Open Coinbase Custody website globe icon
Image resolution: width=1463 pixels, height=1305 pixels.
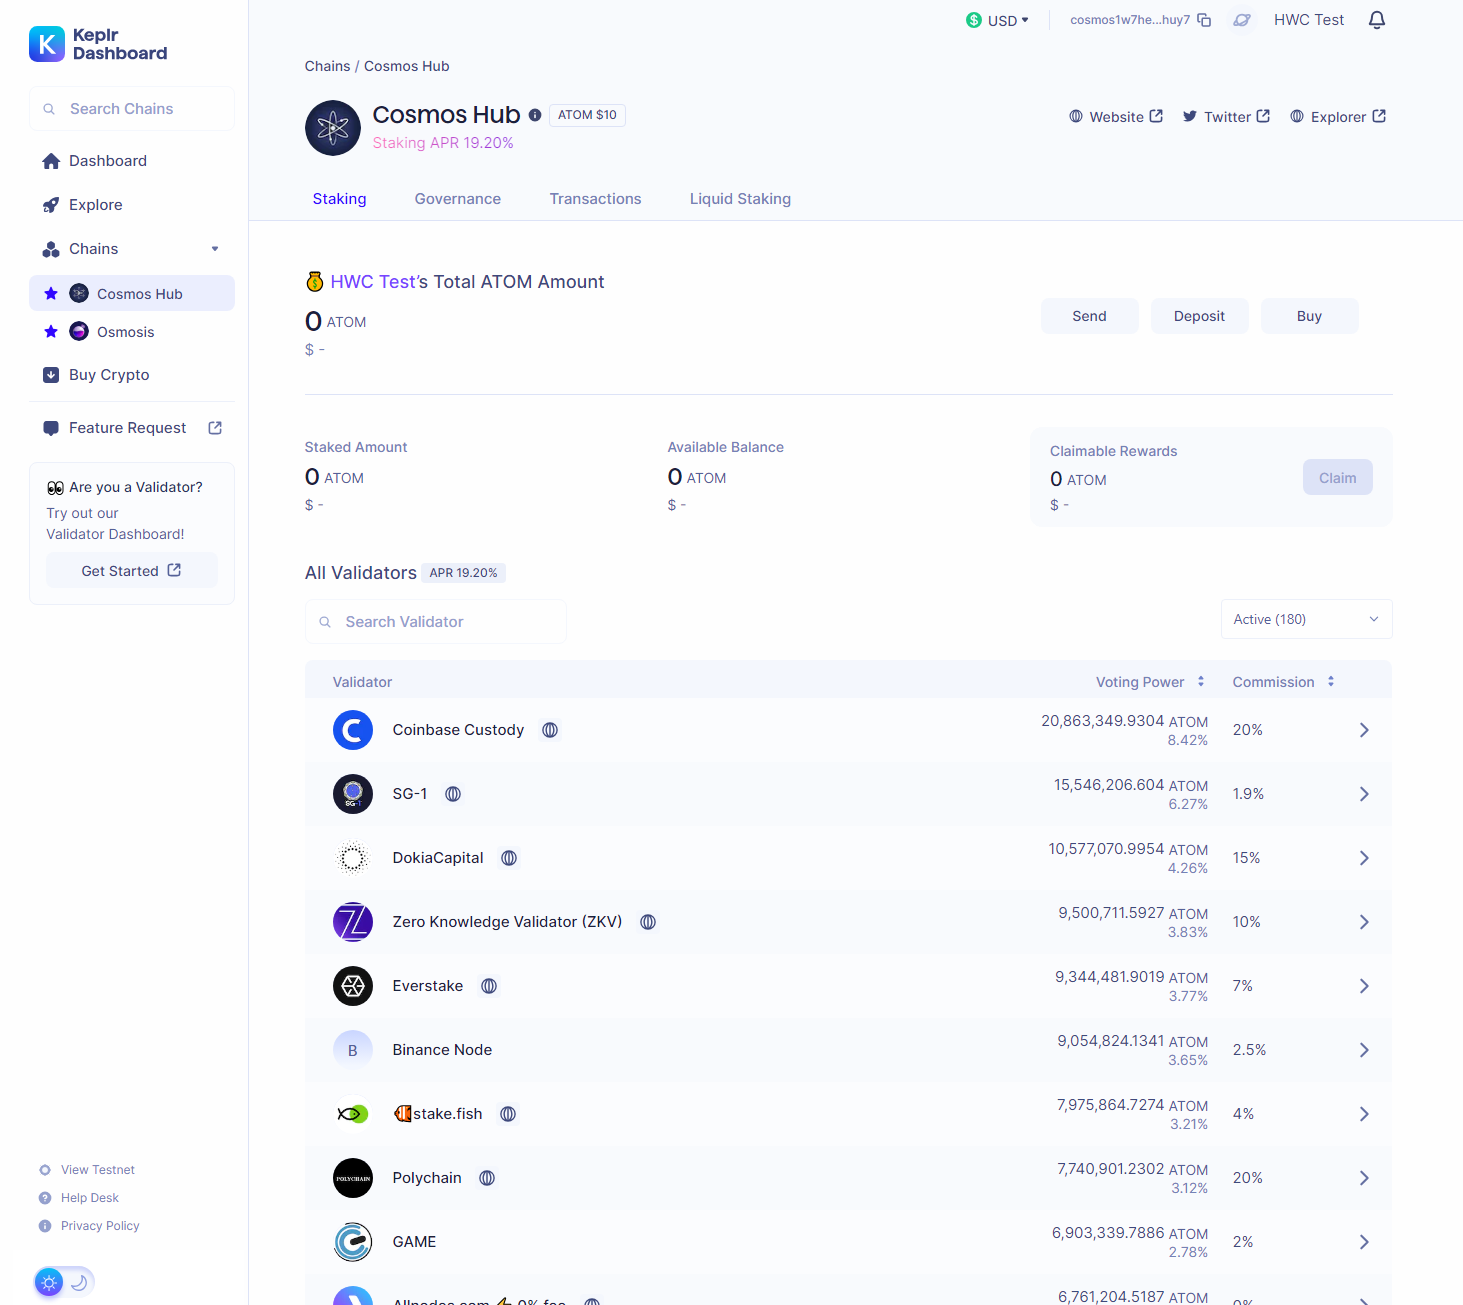pyautogui.click(x=550, y=730)
